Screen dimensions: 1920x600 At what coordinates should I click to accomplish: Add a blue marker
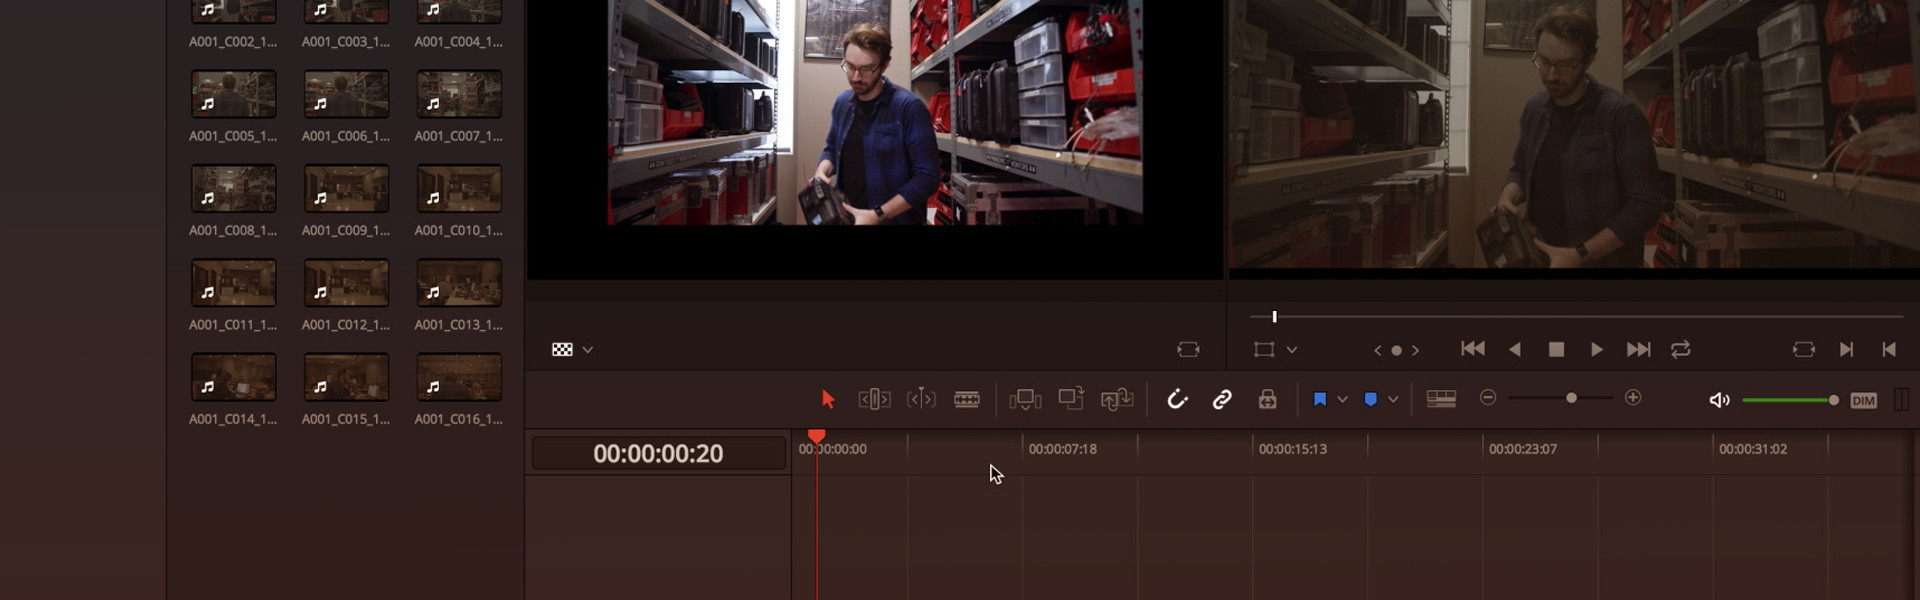[1371, 399]
